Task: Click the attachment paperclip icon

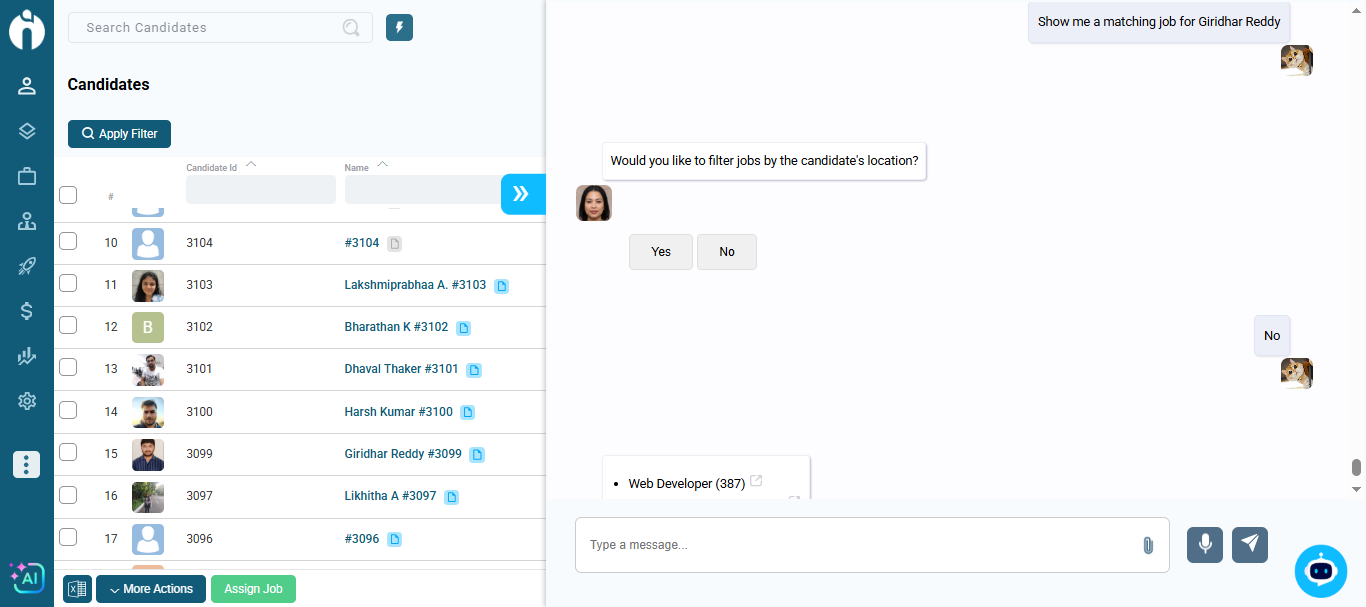Action: 1147,545
